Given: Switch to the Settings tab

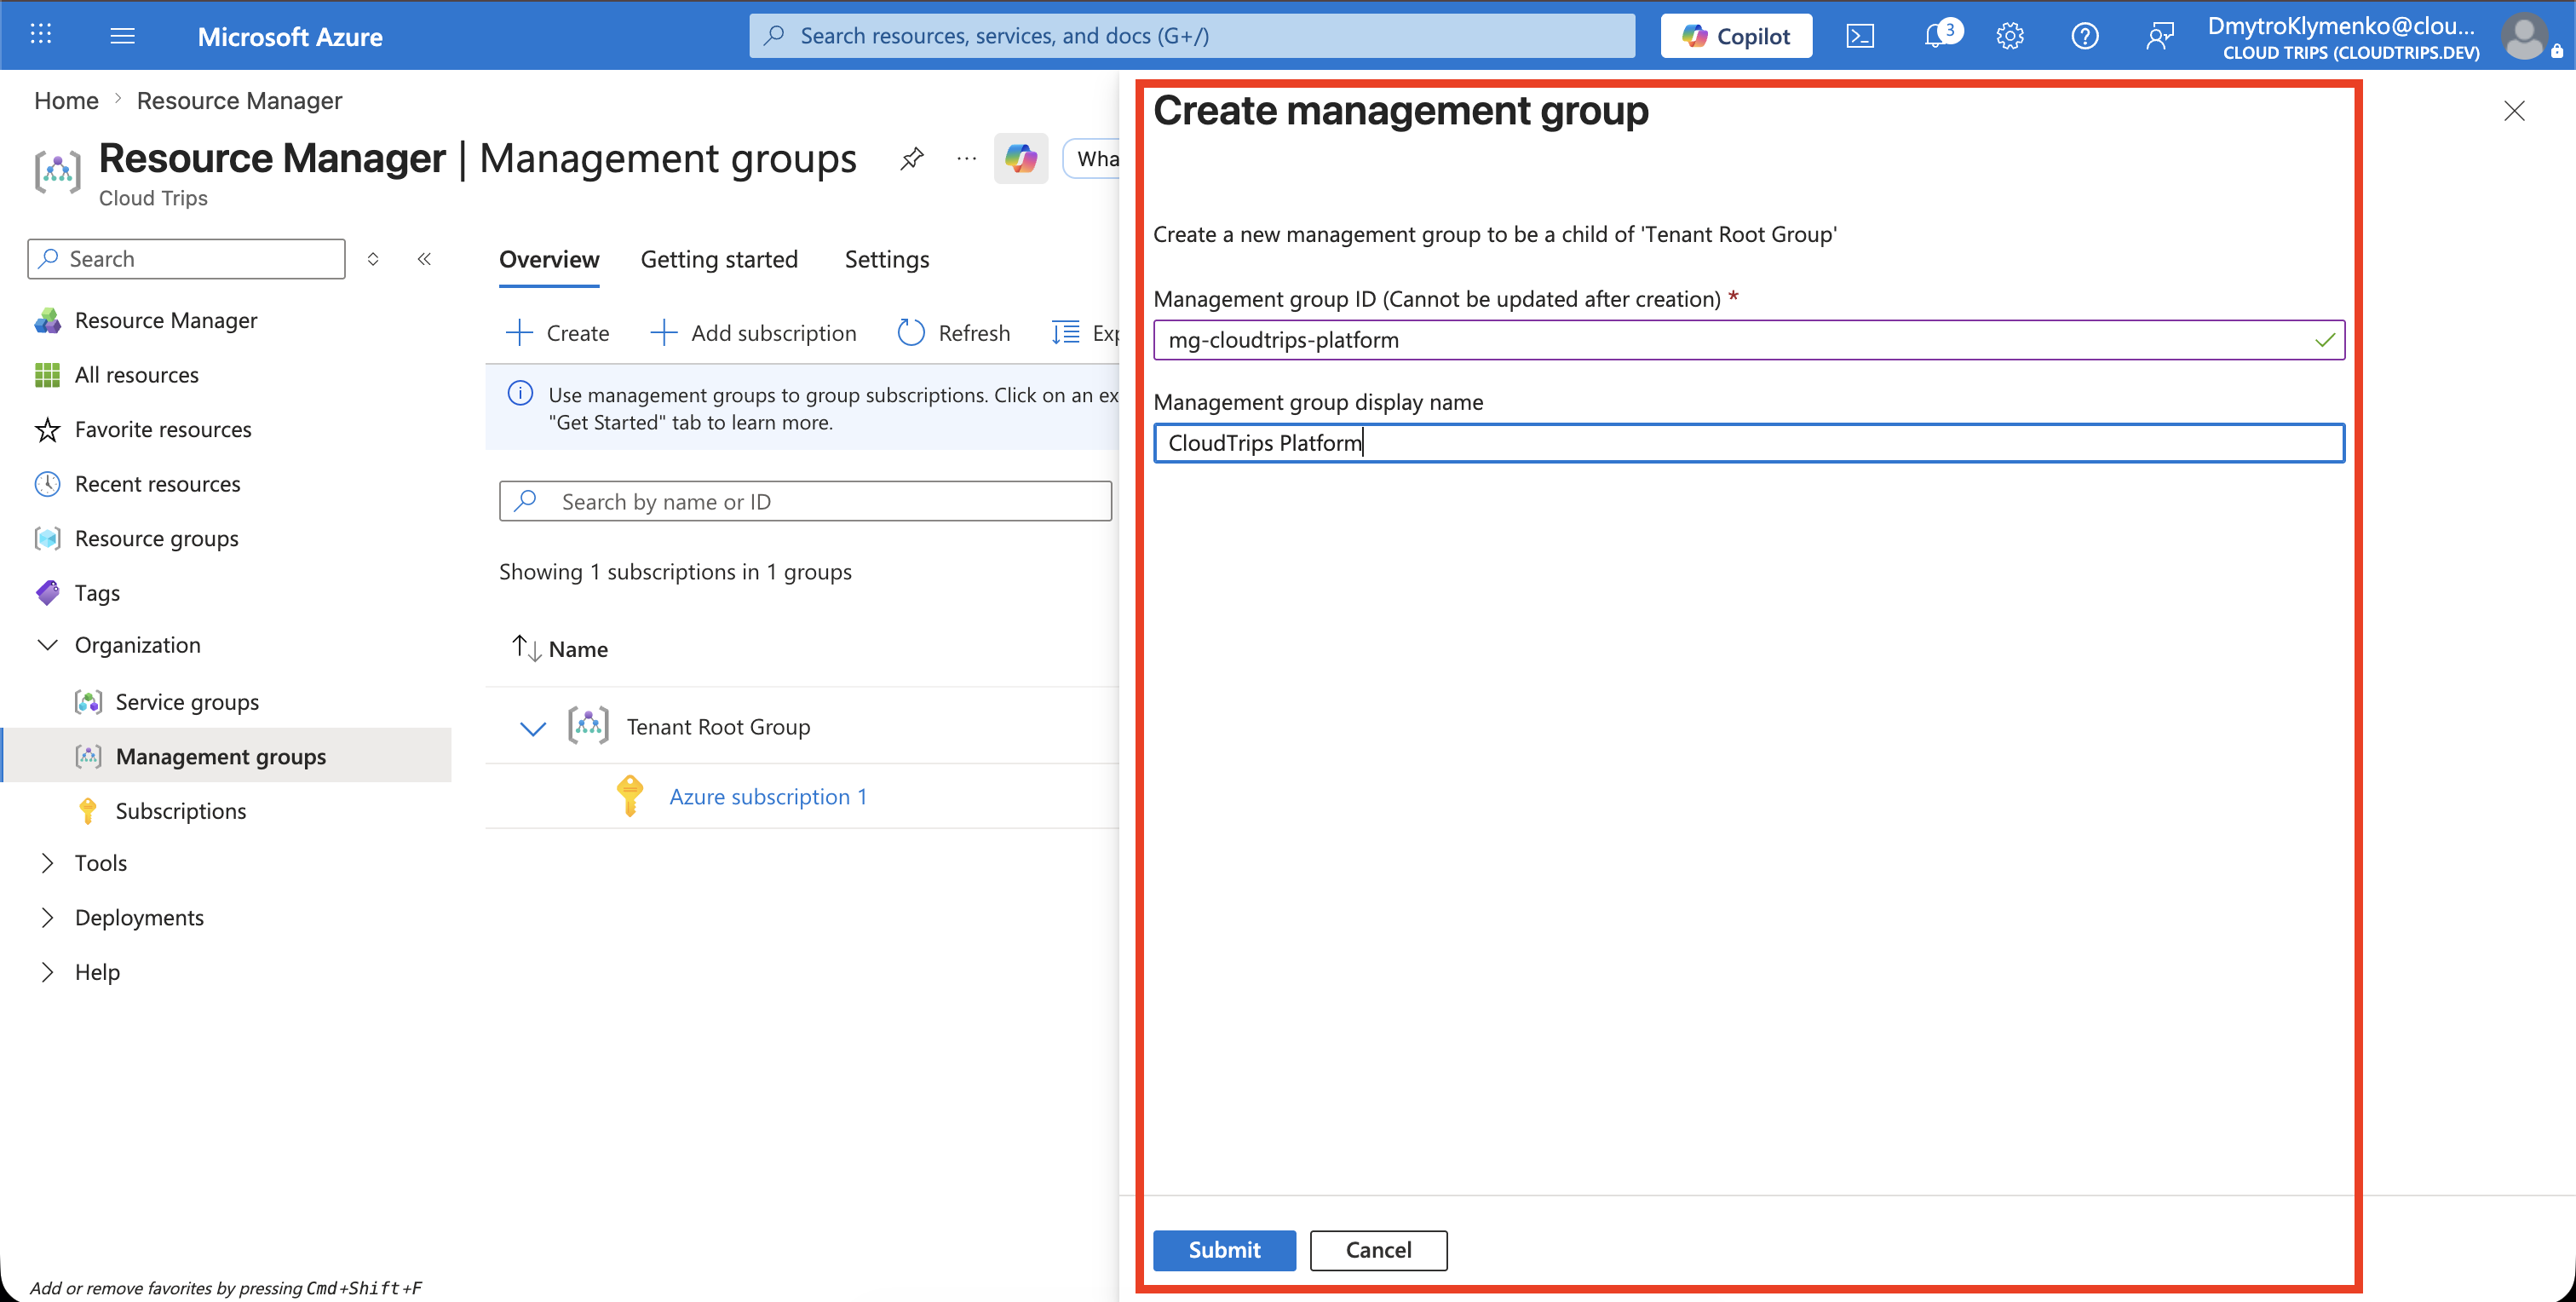Looking at the screenshot, I should tap(887, 260).
